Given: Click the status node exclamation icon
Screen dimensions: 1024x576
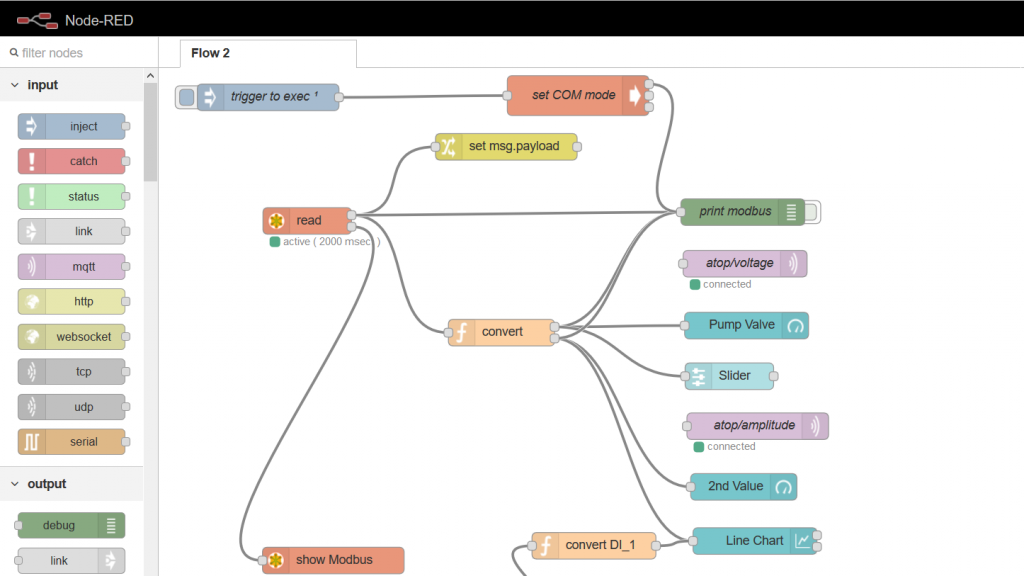Looking at the screenshot, I should tap(31, 197).
